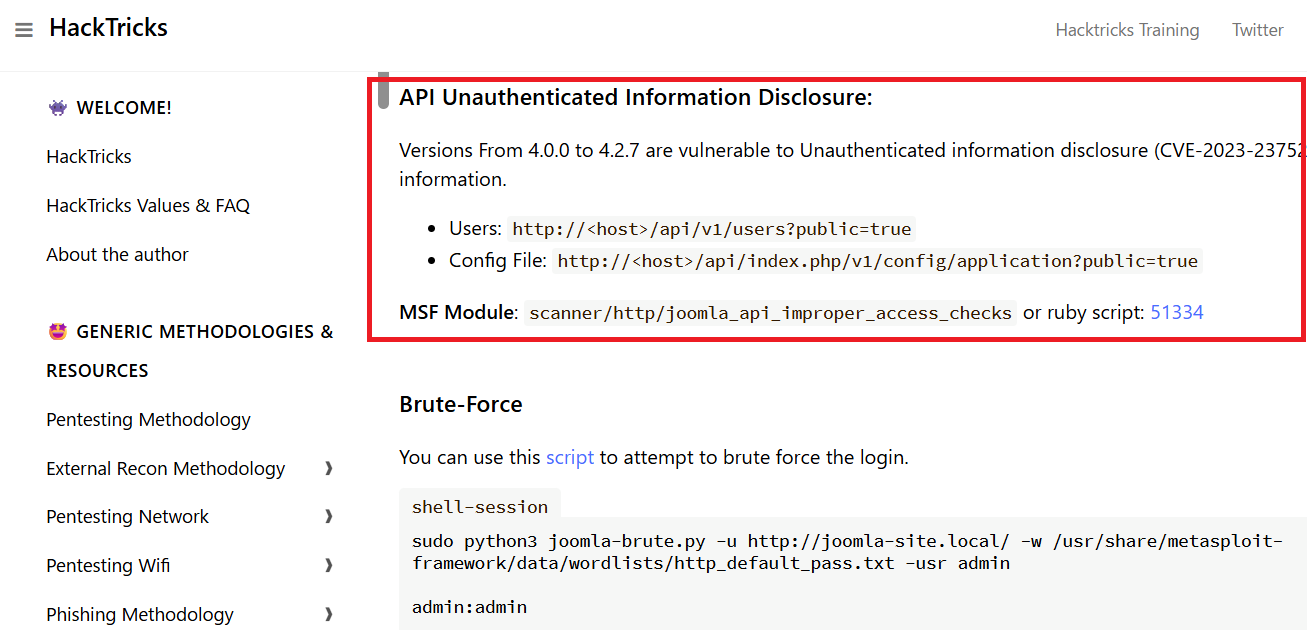Follow the brute force script link
Screen dimensions: 1307x637
click(x=570, y=457)
